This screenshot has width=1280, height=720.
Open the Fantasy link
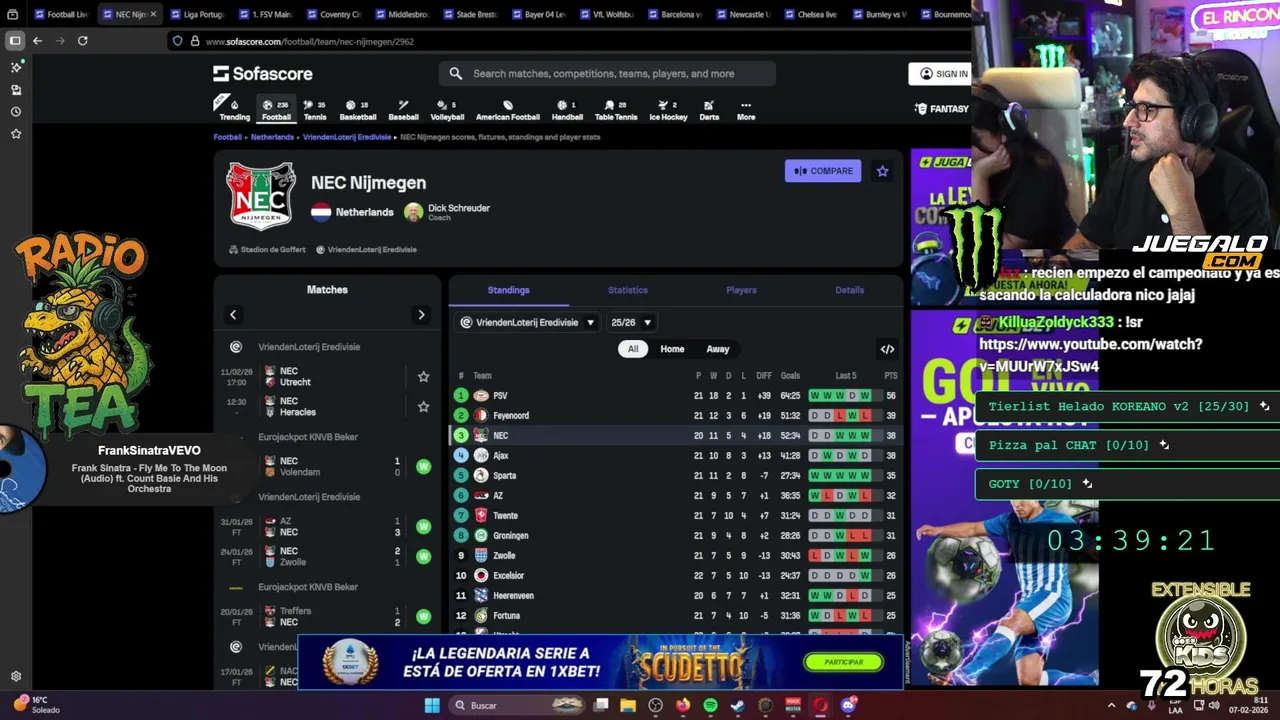[942, 108]
